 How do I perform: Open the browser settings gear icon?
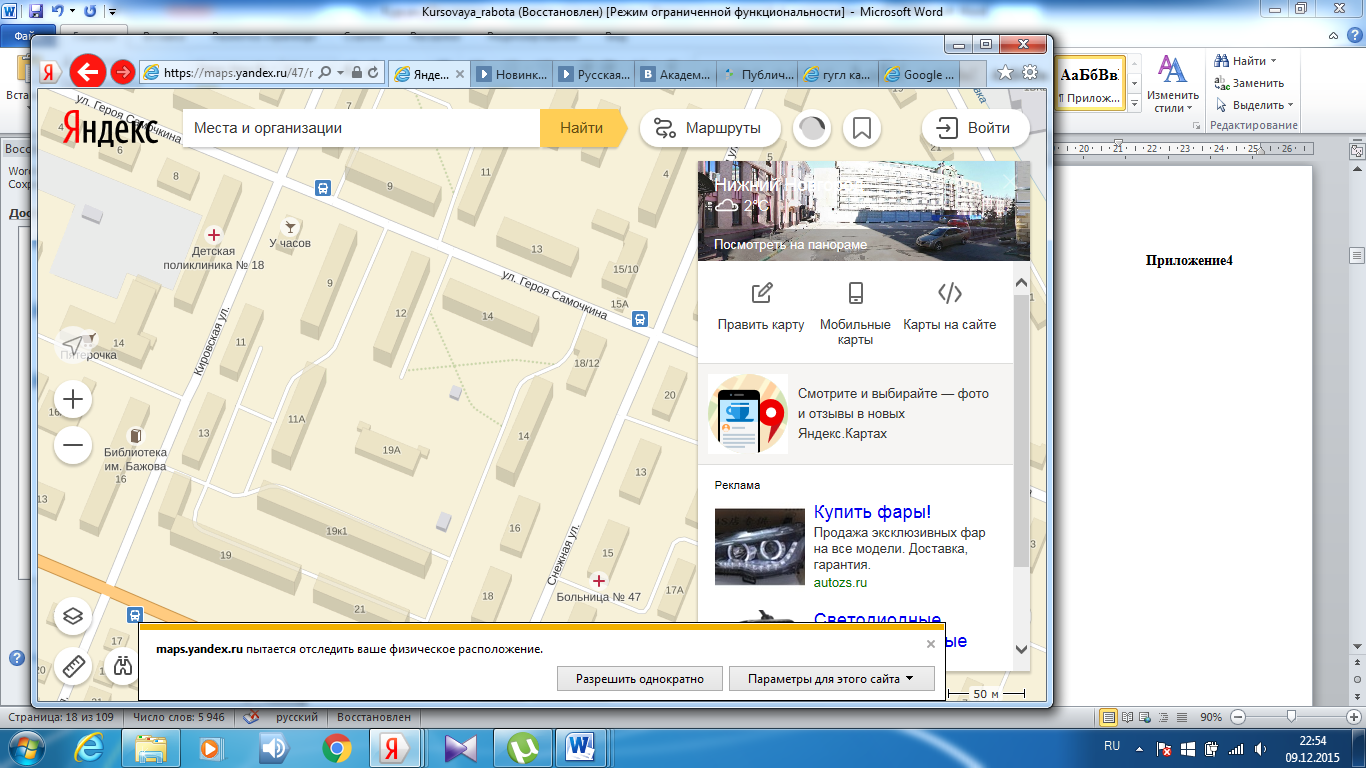[x=1029, y=73]
